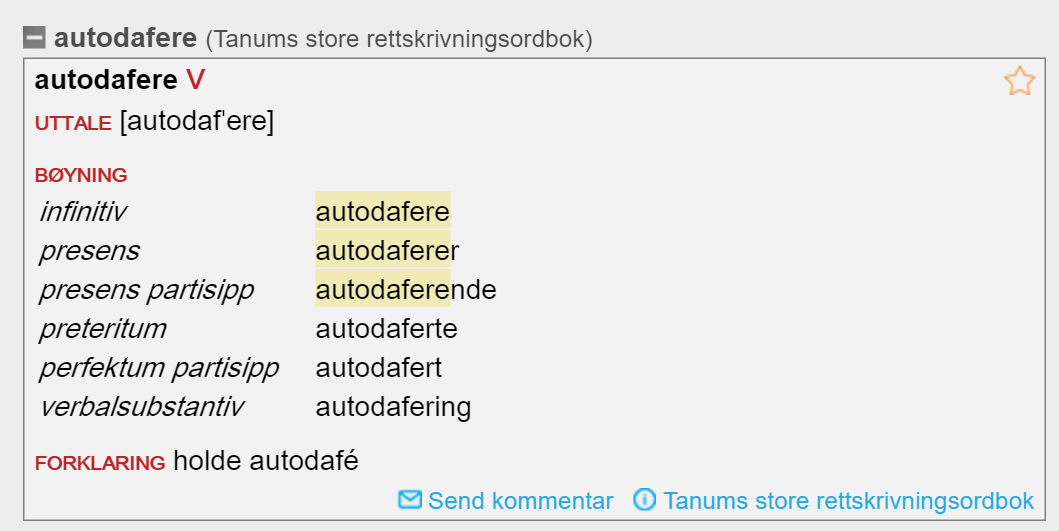Click the autodafere heading in the title bar

tap(125, 37)
